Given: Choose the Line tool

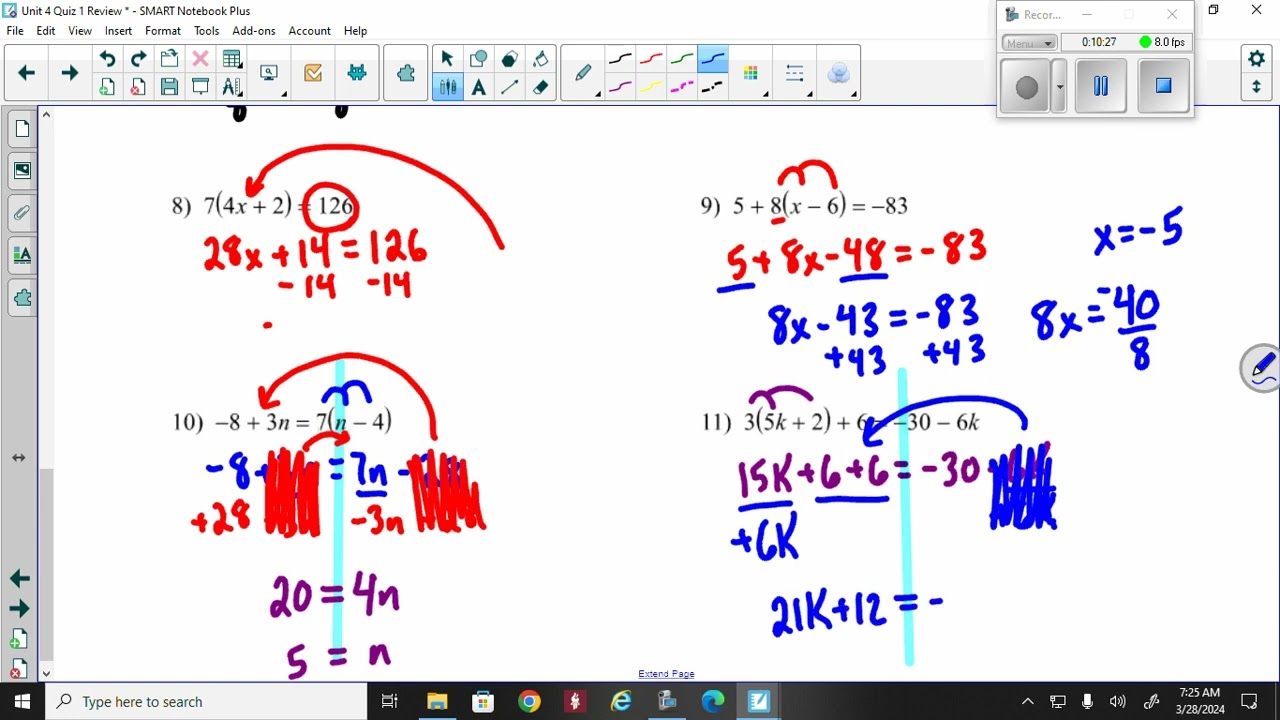Looking at the screenshot, I should (x=509, y=87).
